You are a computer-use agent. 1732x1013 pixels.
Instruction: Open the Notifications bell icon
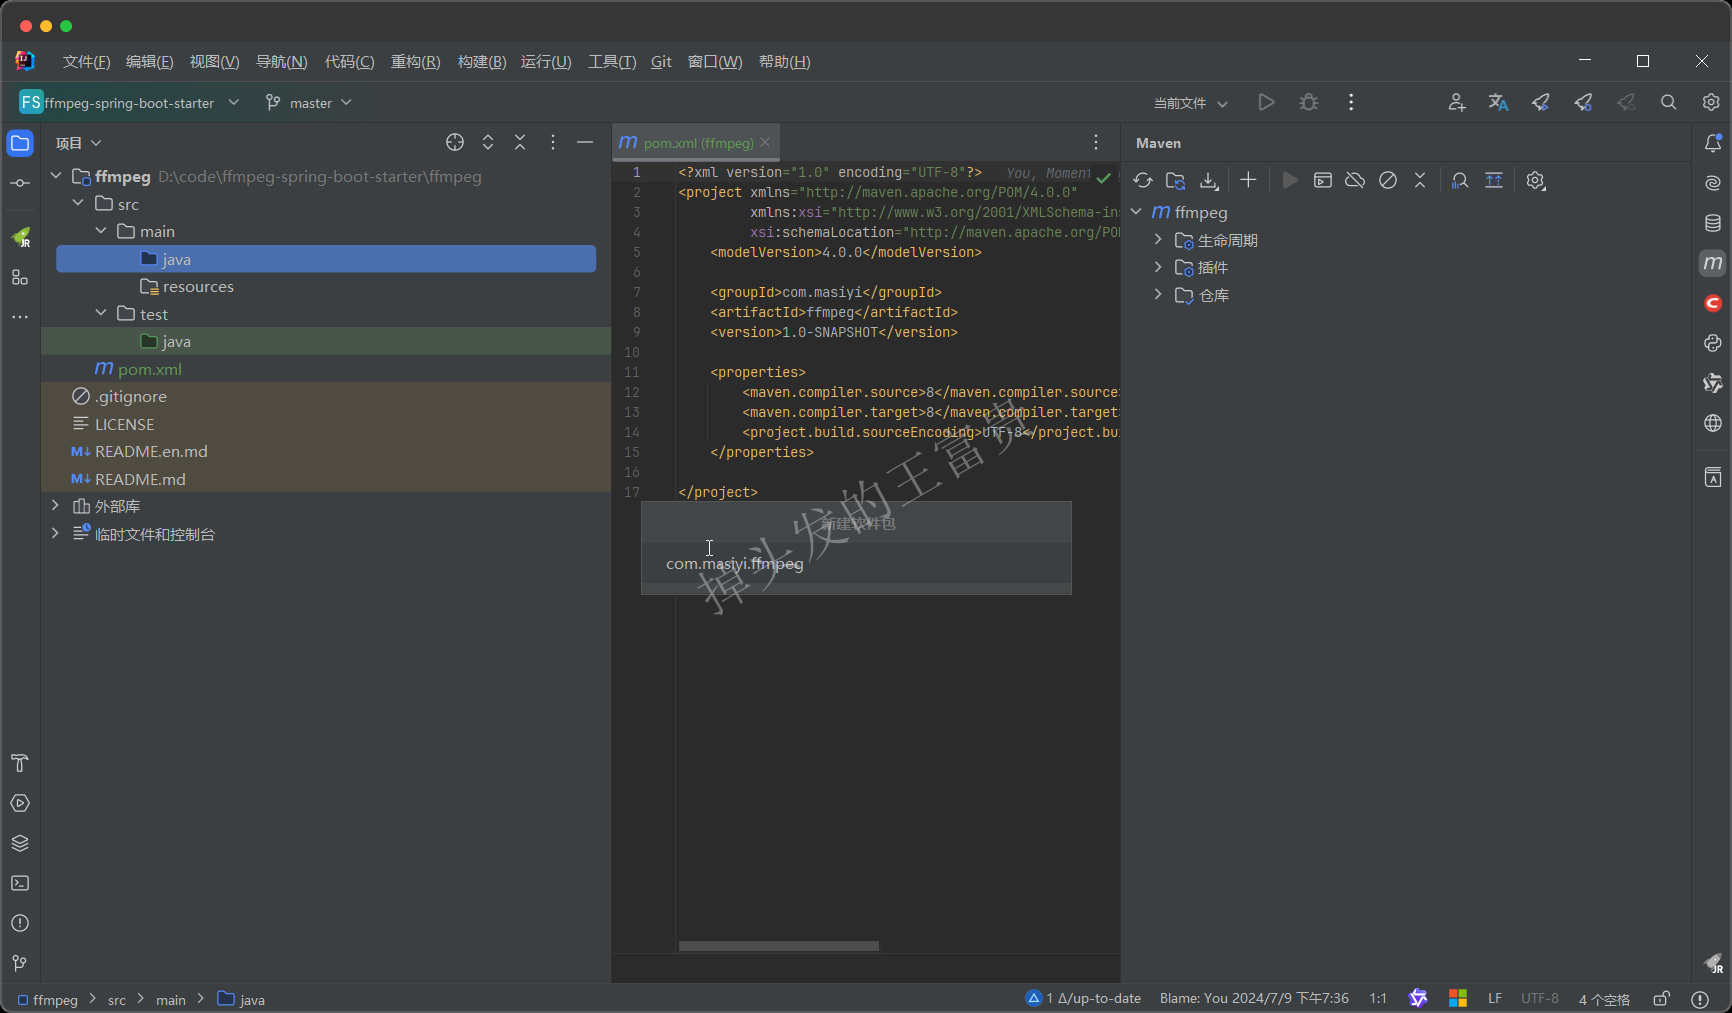tap(1713, 143)
